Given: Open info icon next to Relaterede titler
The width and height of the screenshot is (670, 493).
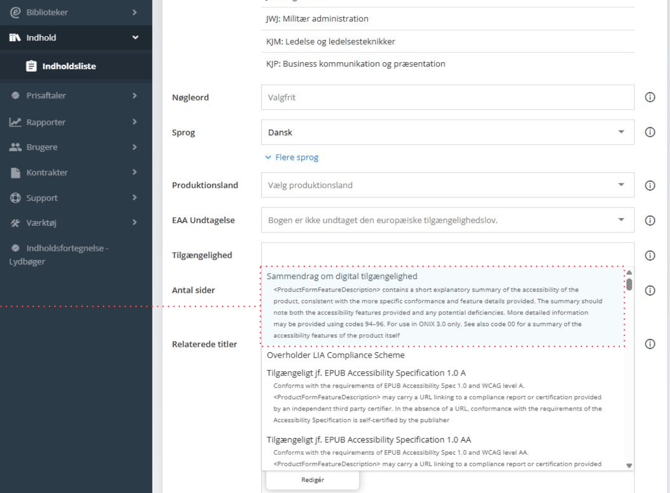Looking at the screenshot, I should point(649,344).
